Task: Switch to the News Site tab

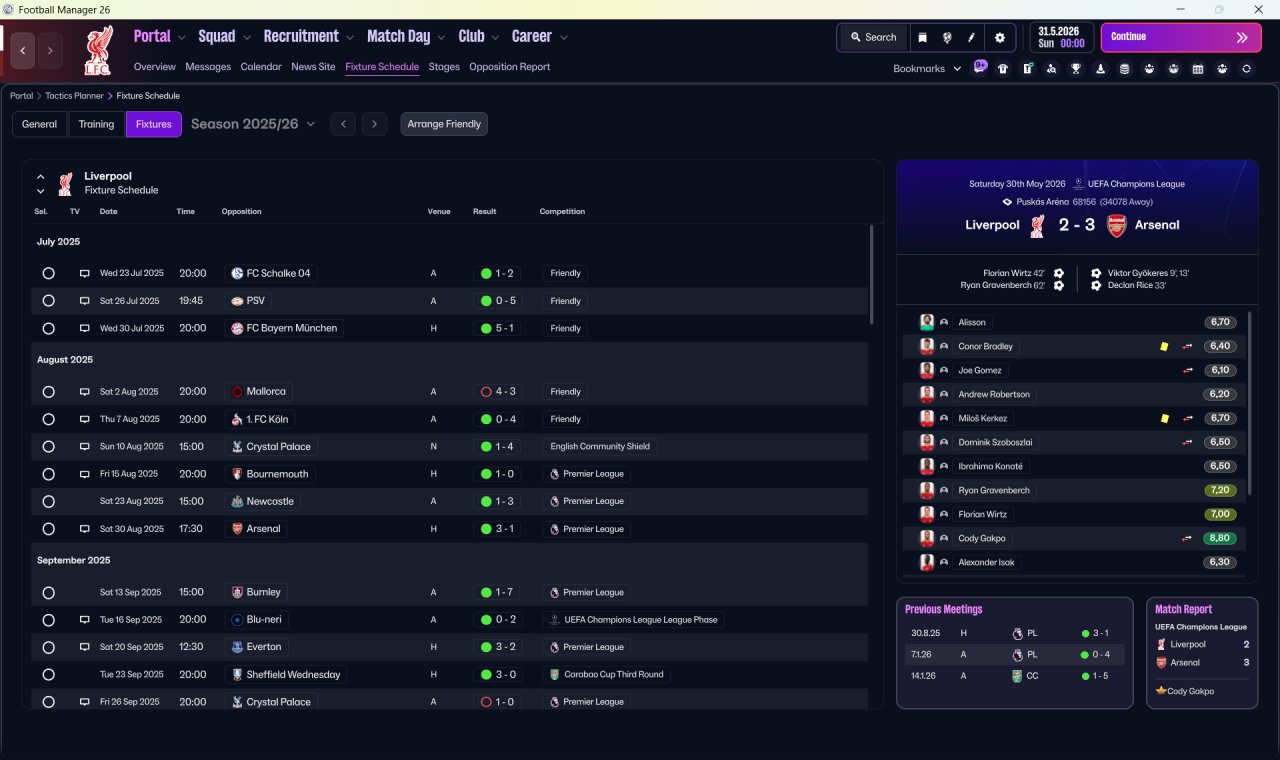Action: (313, 67)
